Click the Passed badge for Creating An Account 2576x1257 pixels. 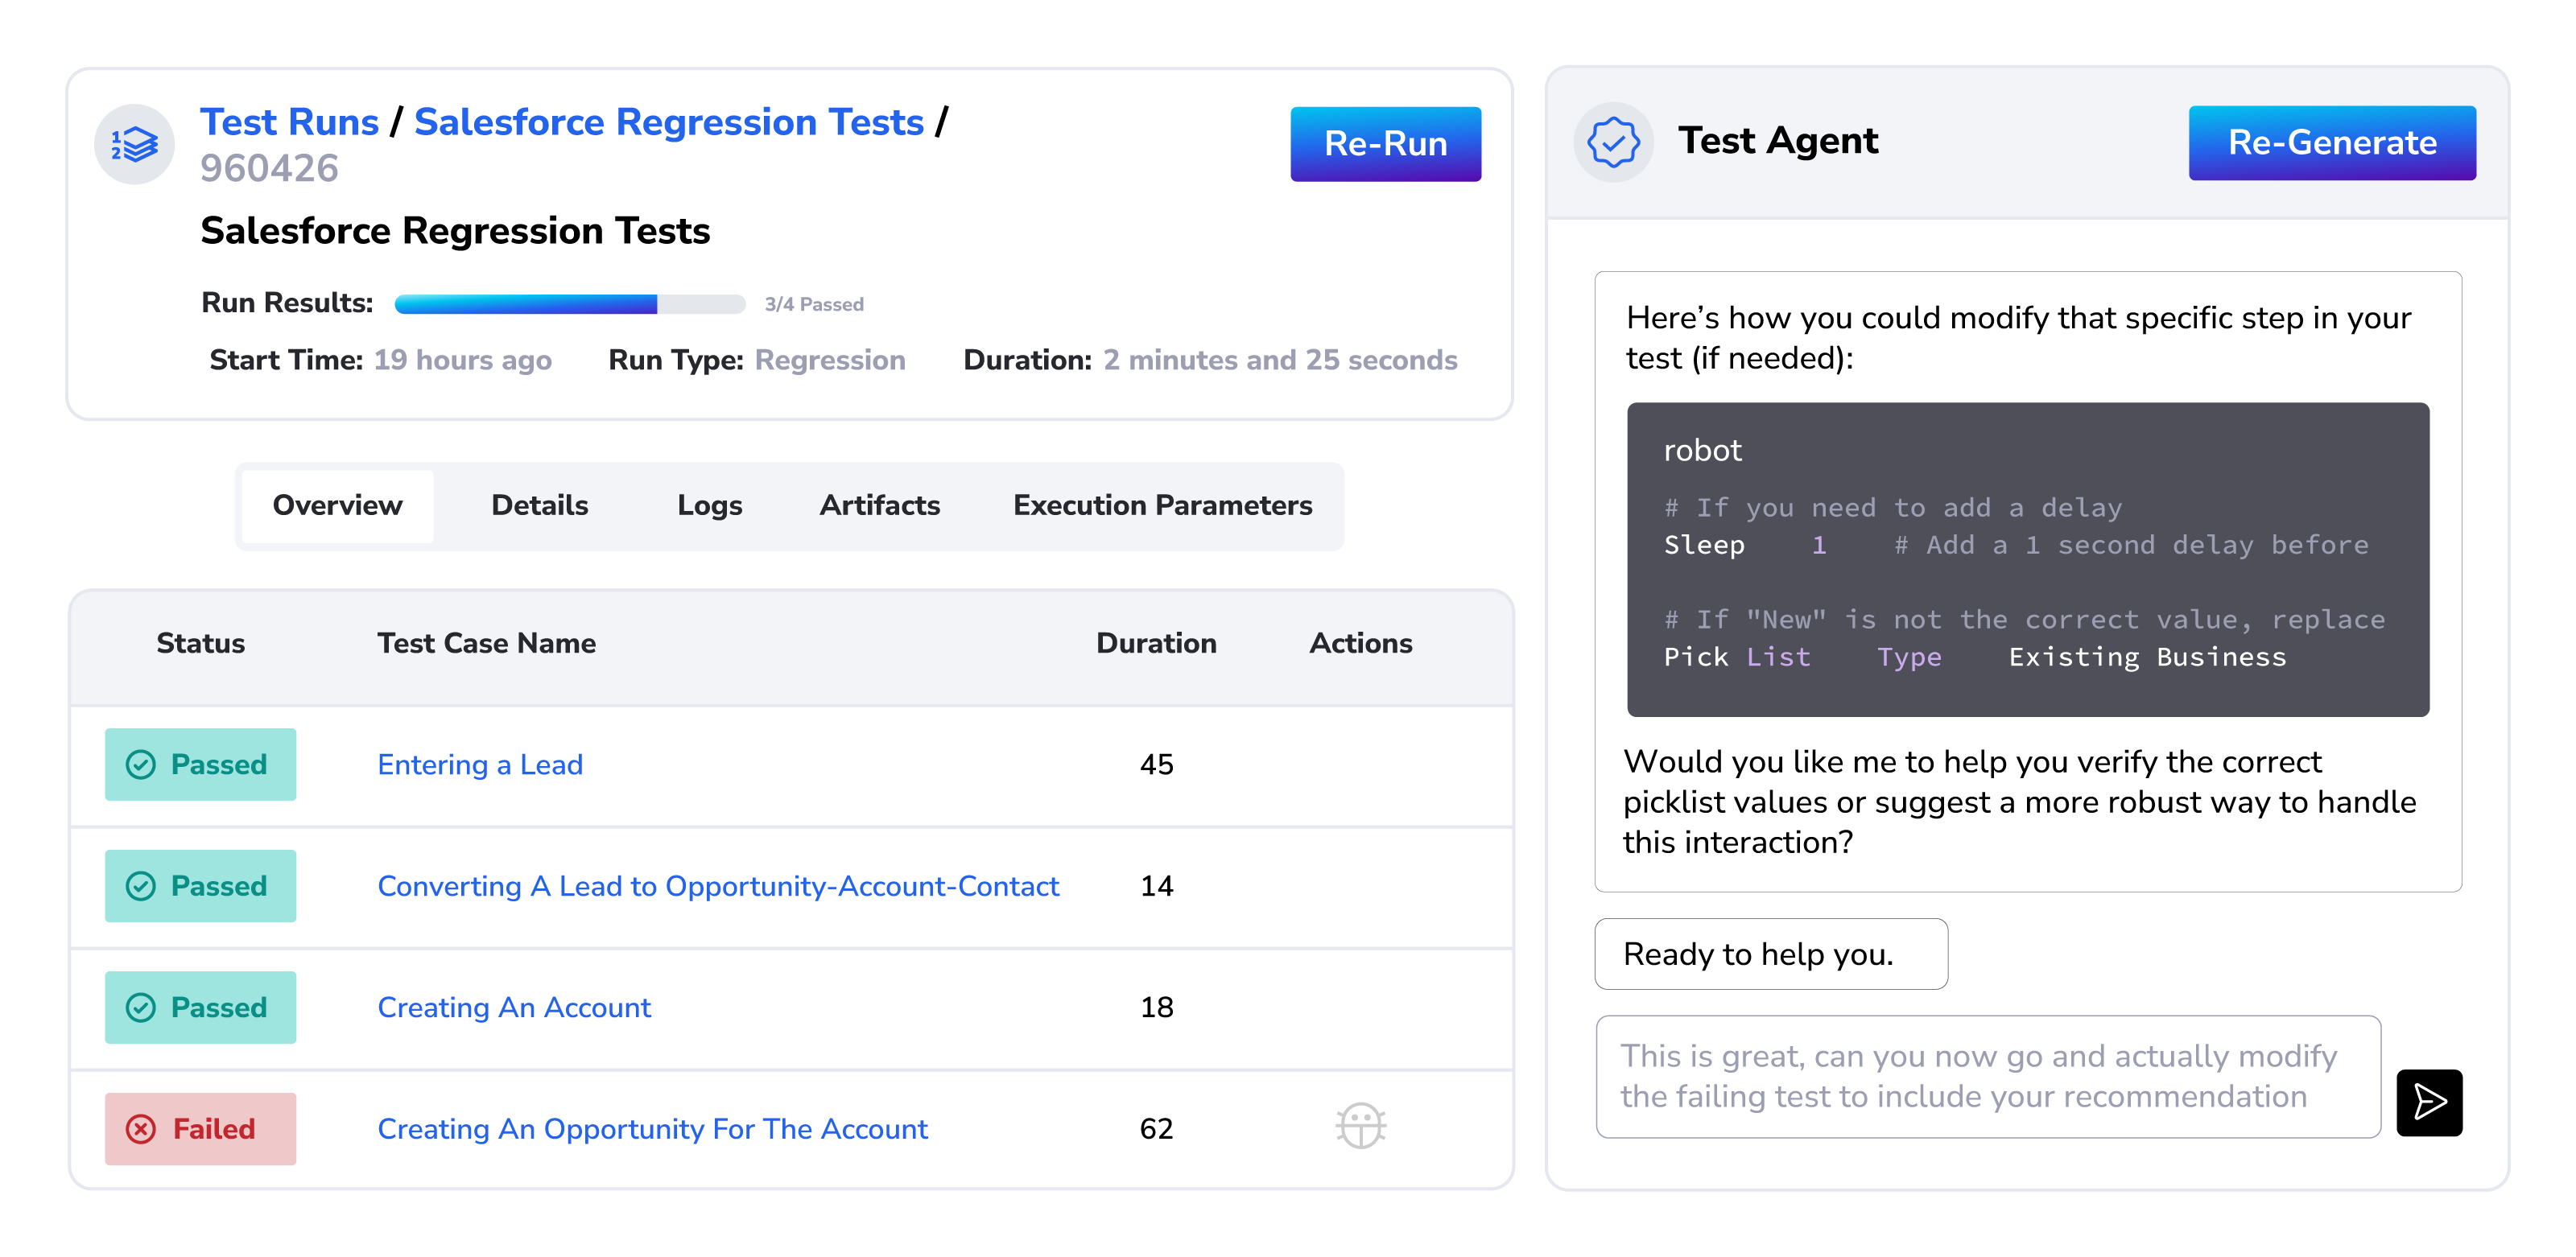click(200, 1007)
